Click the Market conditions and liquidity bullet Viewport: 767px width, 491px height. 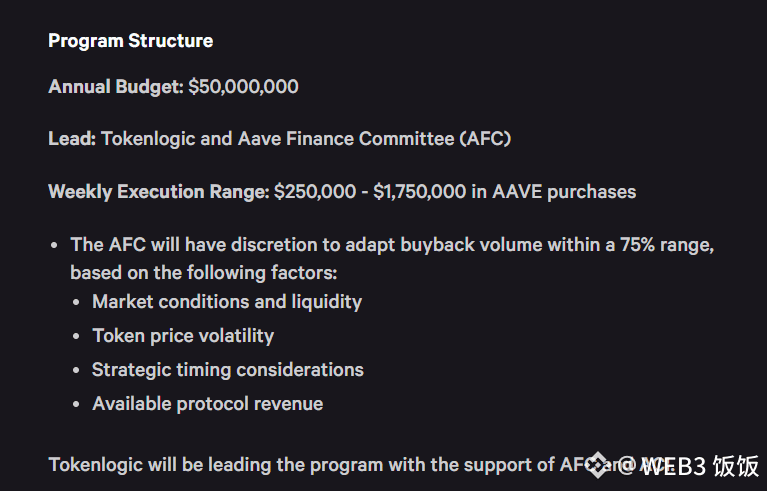(227, 301)
